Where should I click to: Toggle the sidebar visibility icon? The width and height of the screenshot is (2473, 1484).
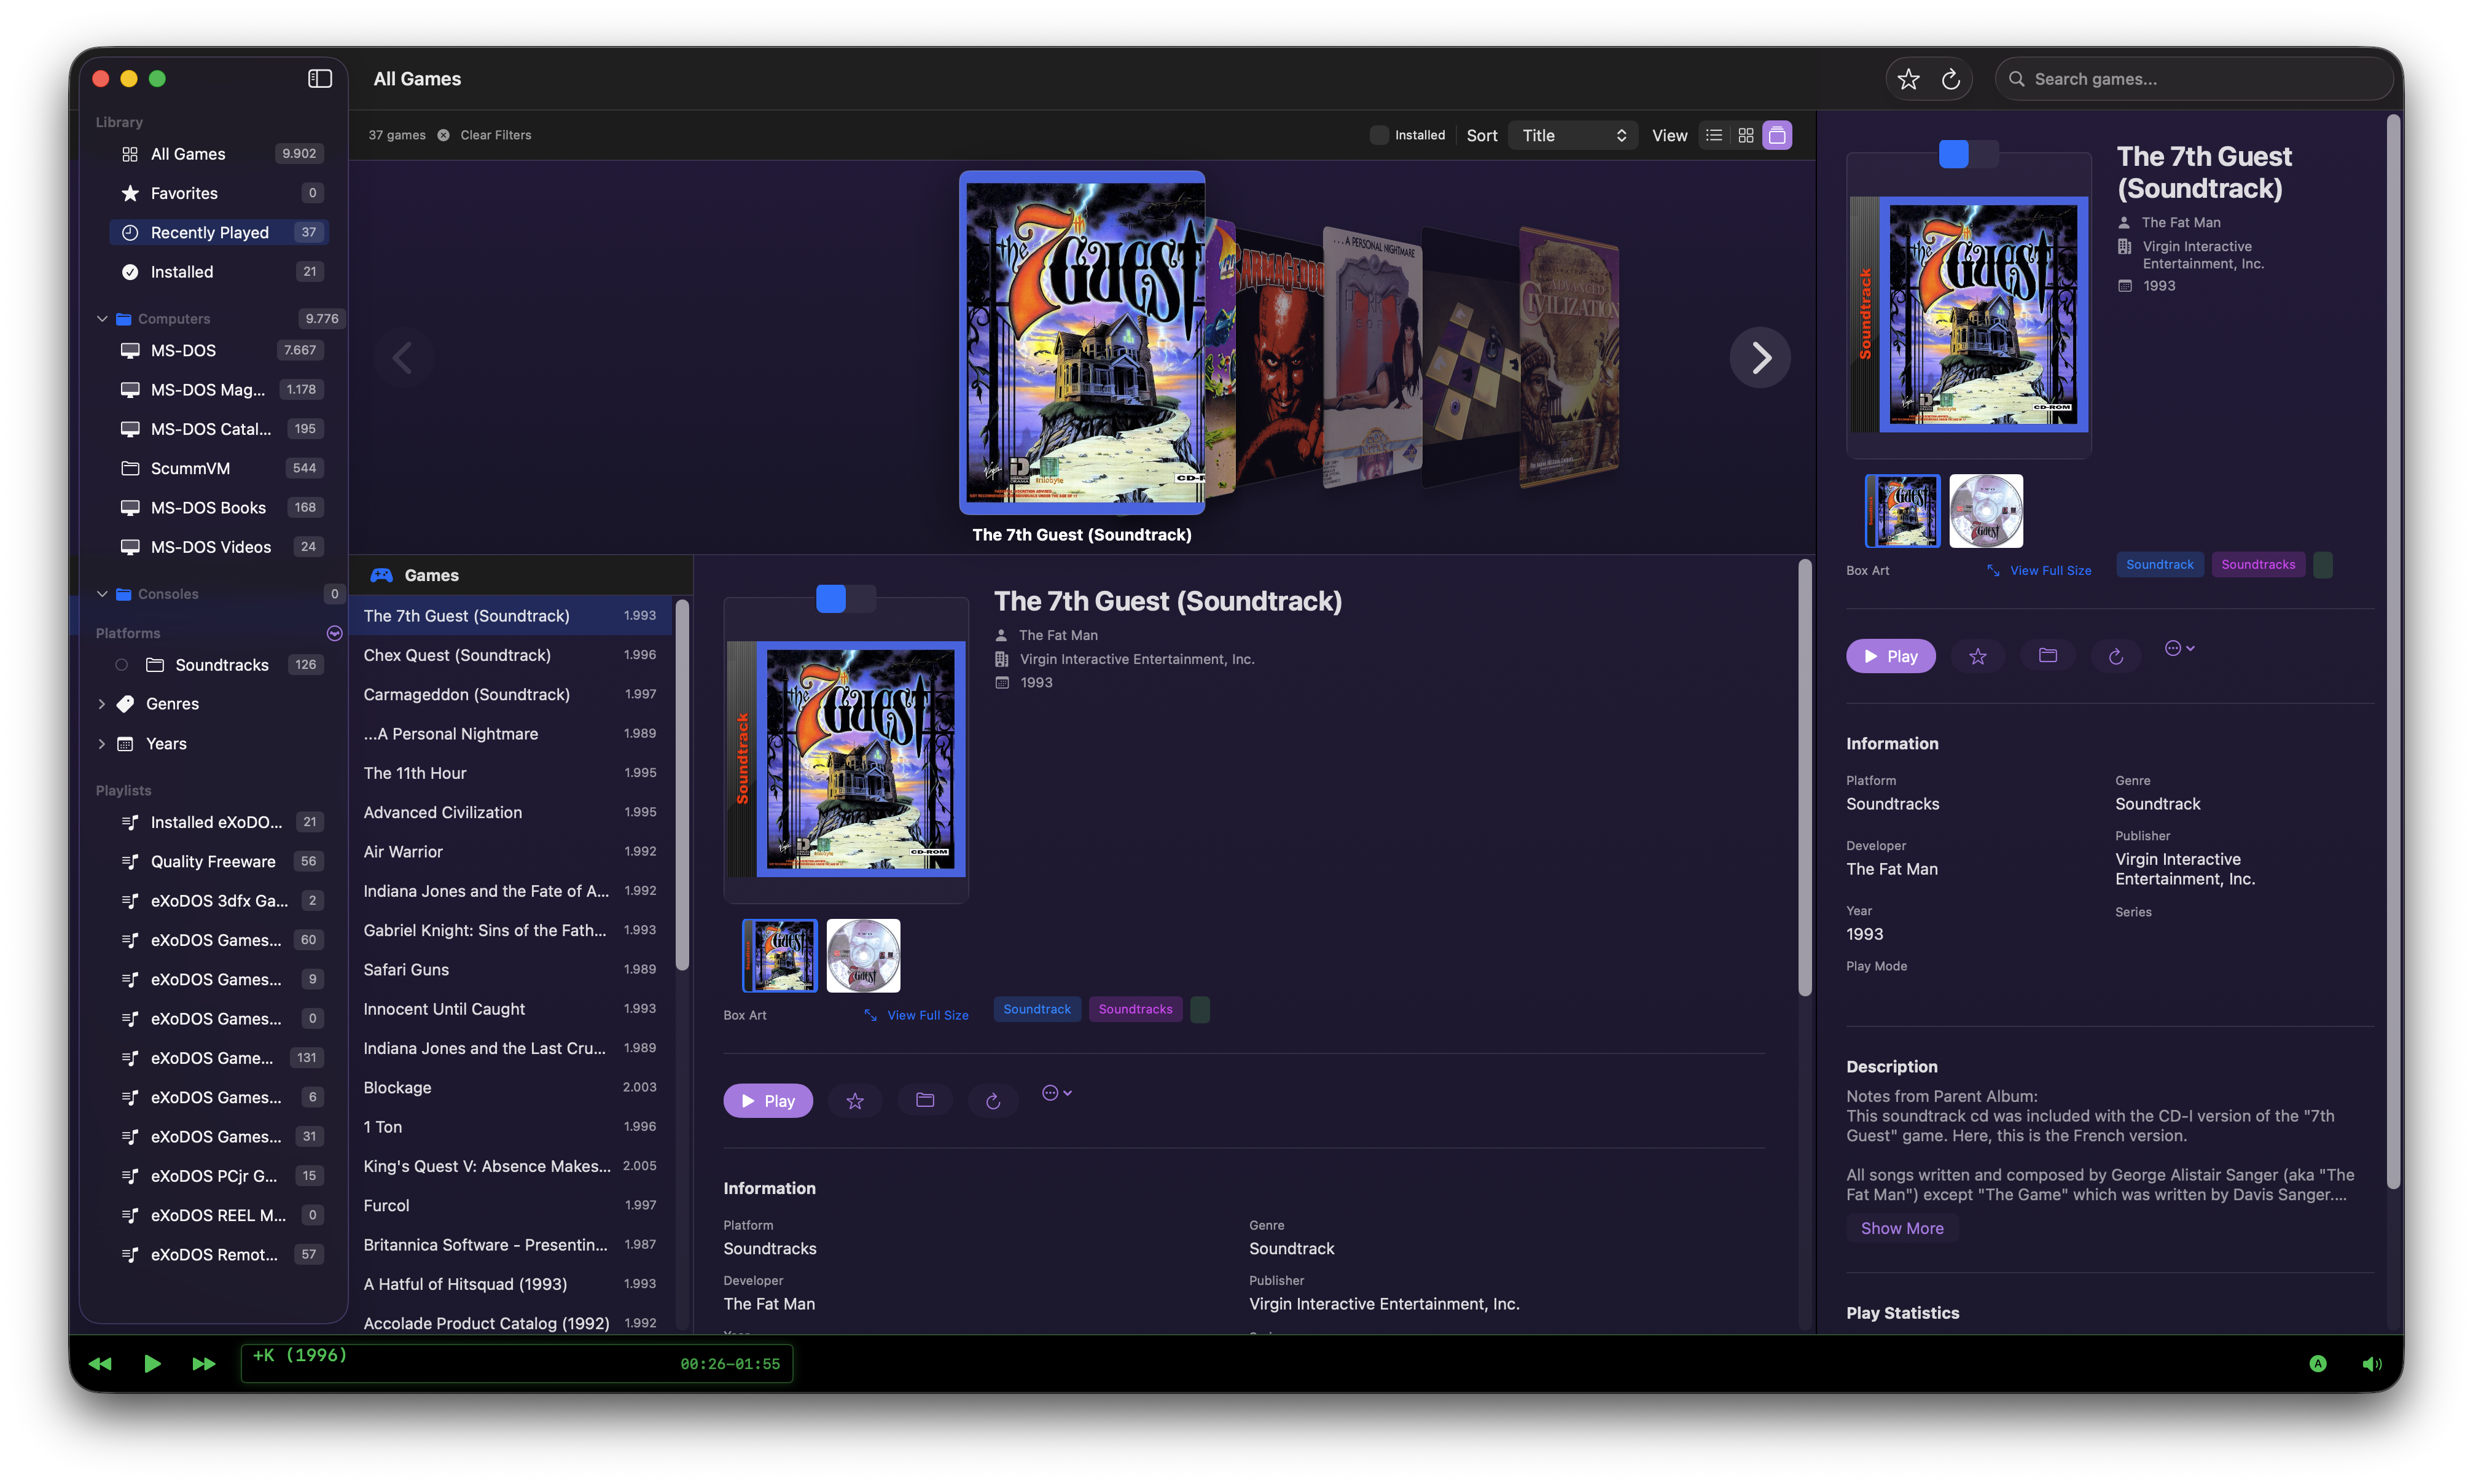pyautogui.click(x=319, y=78)
